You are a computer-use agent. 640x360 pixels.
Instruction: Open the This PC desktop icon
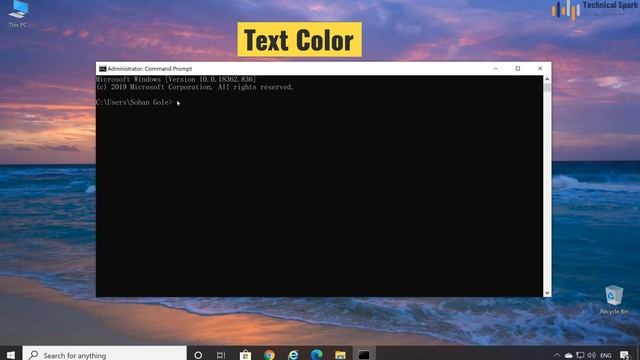coord(18,13)
